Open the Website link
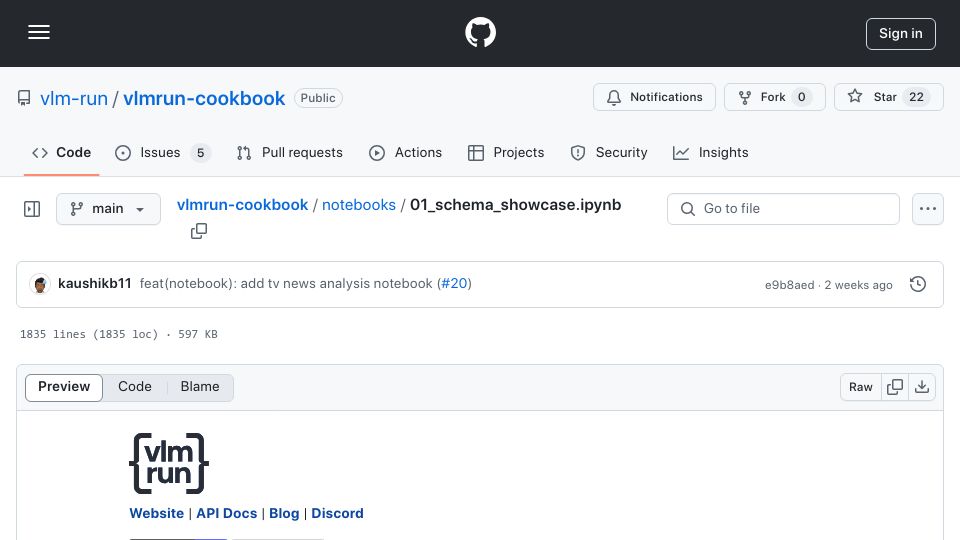 156,513
